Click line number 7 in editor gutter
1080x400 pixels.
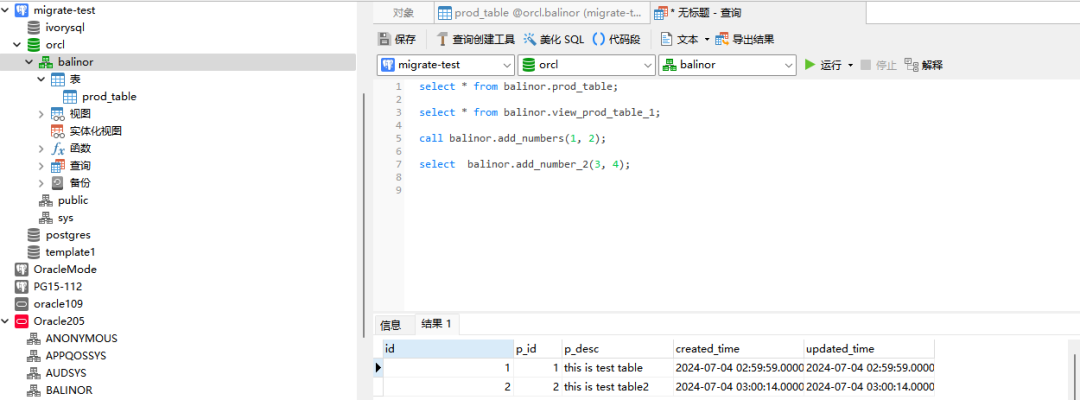[x=399, y=165]
